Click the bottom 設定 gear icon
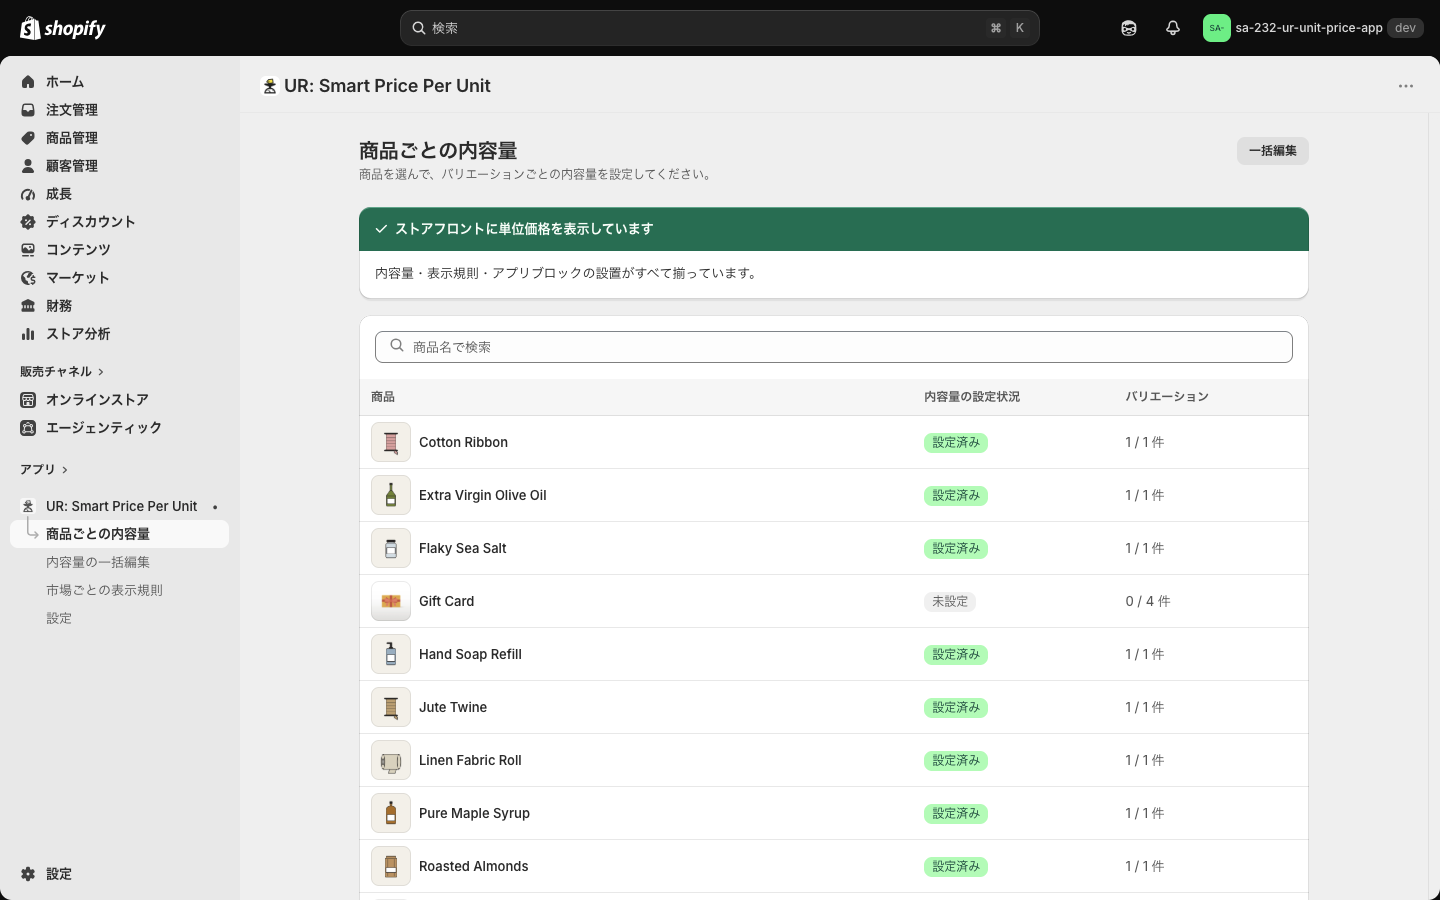The height and width of the screenshot is (900, 1440). pyautogui.click(x=28, y=874)
